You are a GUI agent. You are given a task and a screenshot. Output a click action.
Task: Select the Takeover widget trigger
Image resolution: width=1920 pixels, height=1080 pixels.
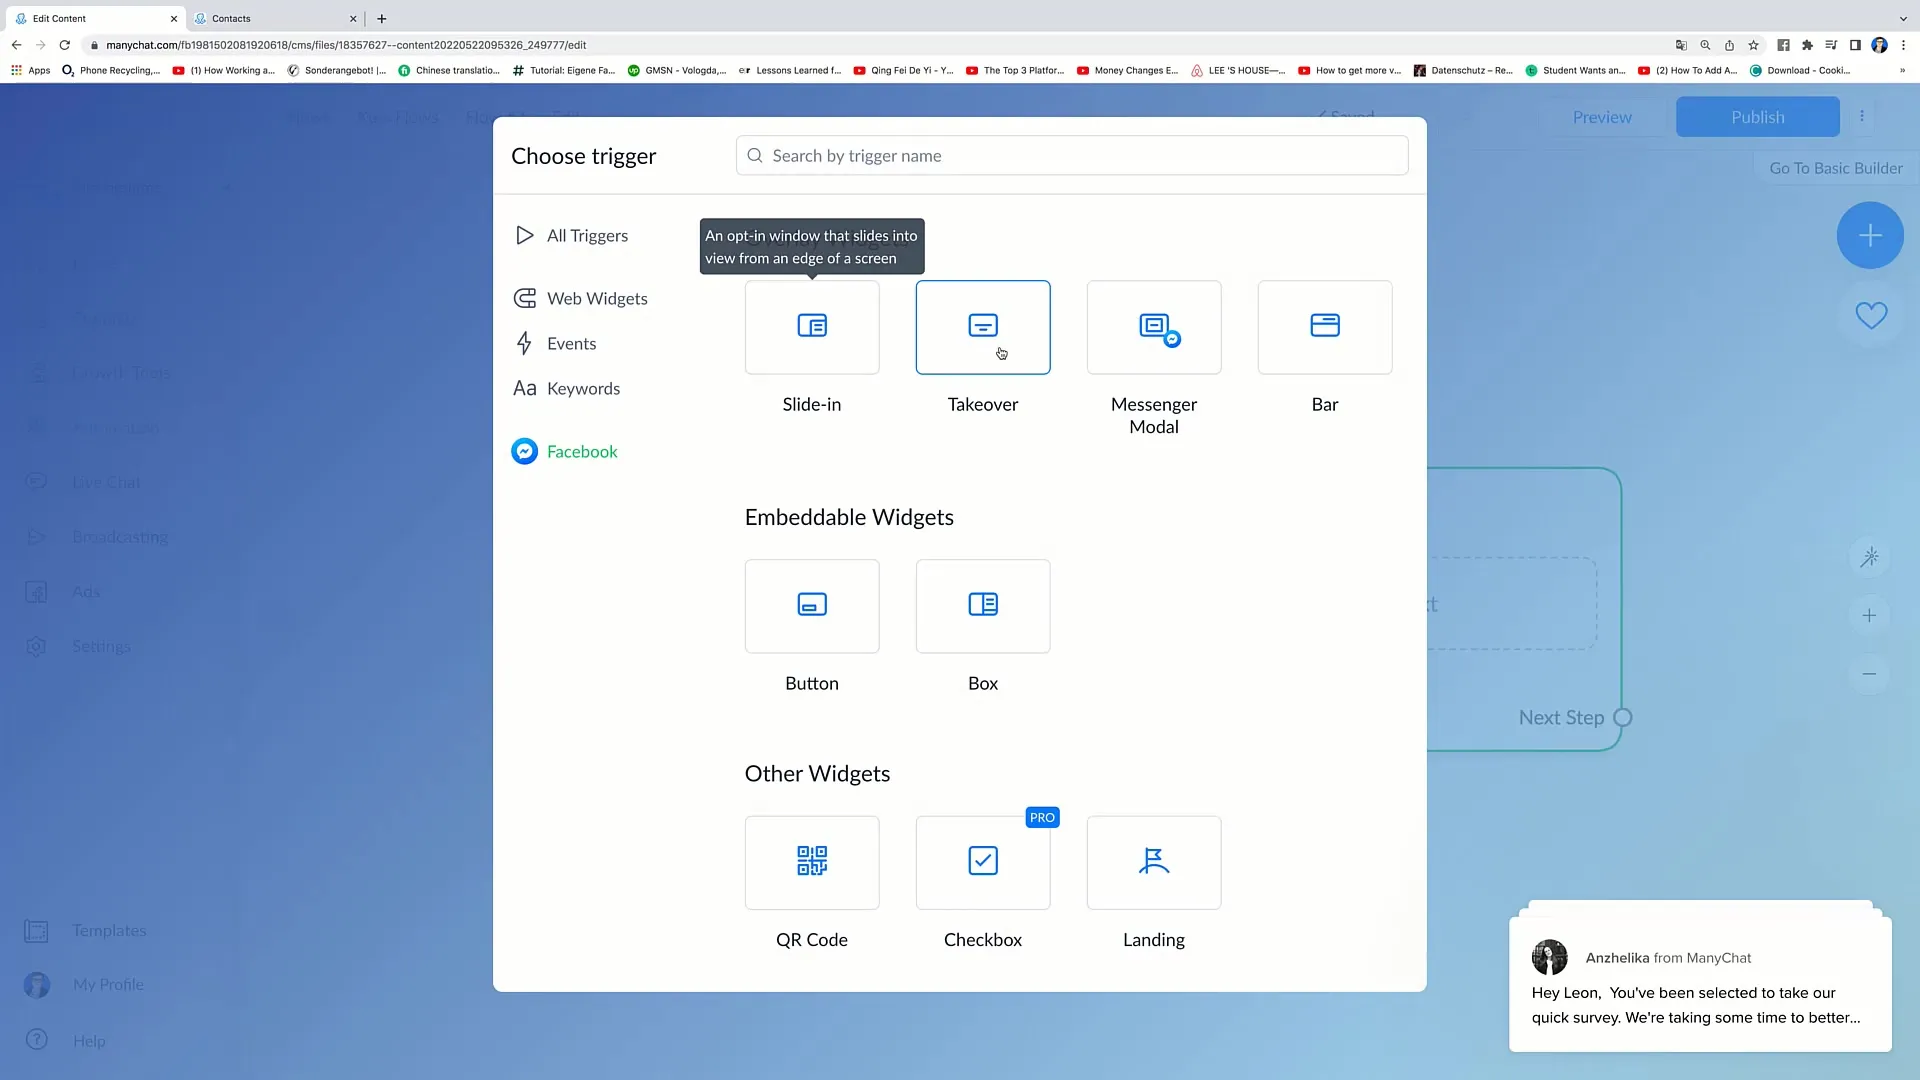[983, 327]
